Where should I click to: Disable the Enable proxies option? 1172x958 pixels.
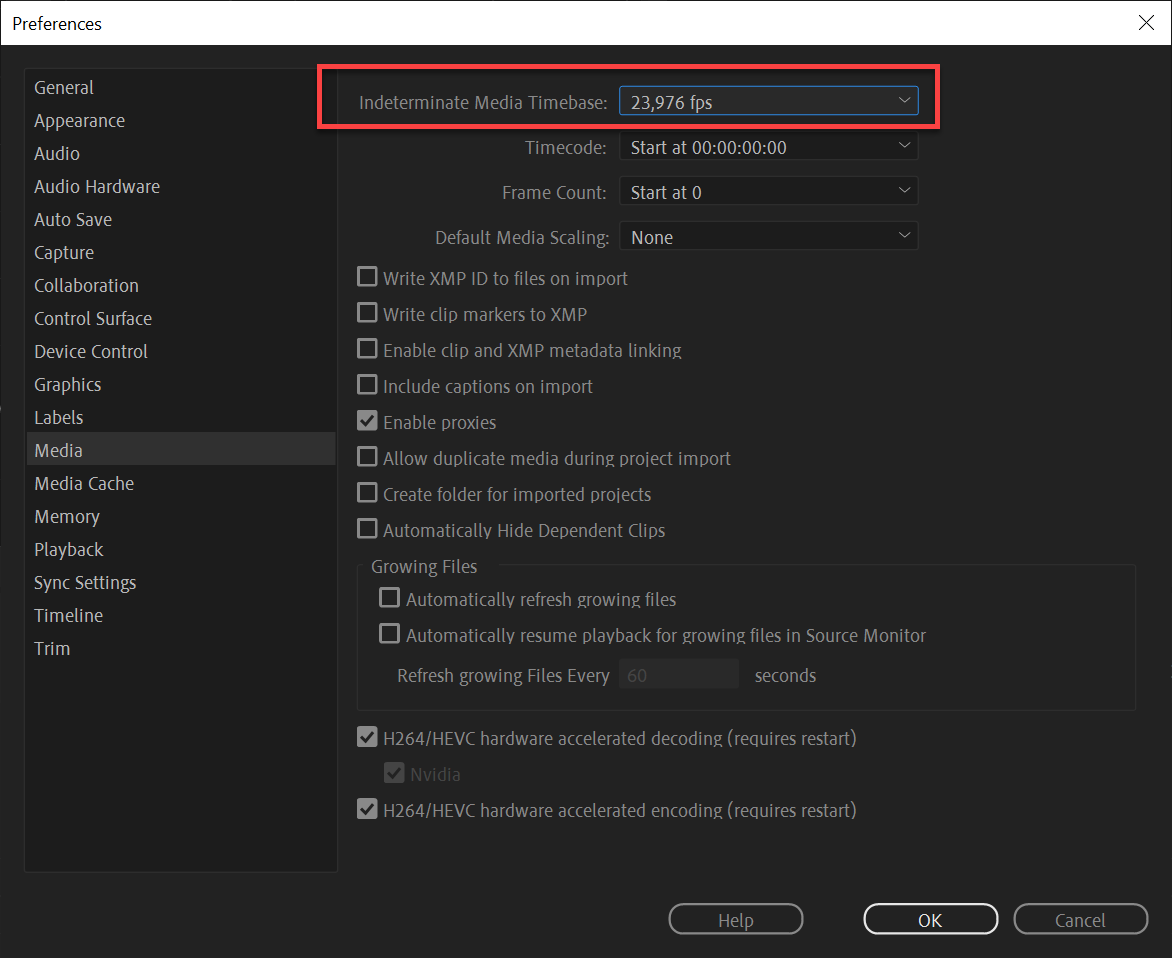pyautogui.click(x=367, y=421)
